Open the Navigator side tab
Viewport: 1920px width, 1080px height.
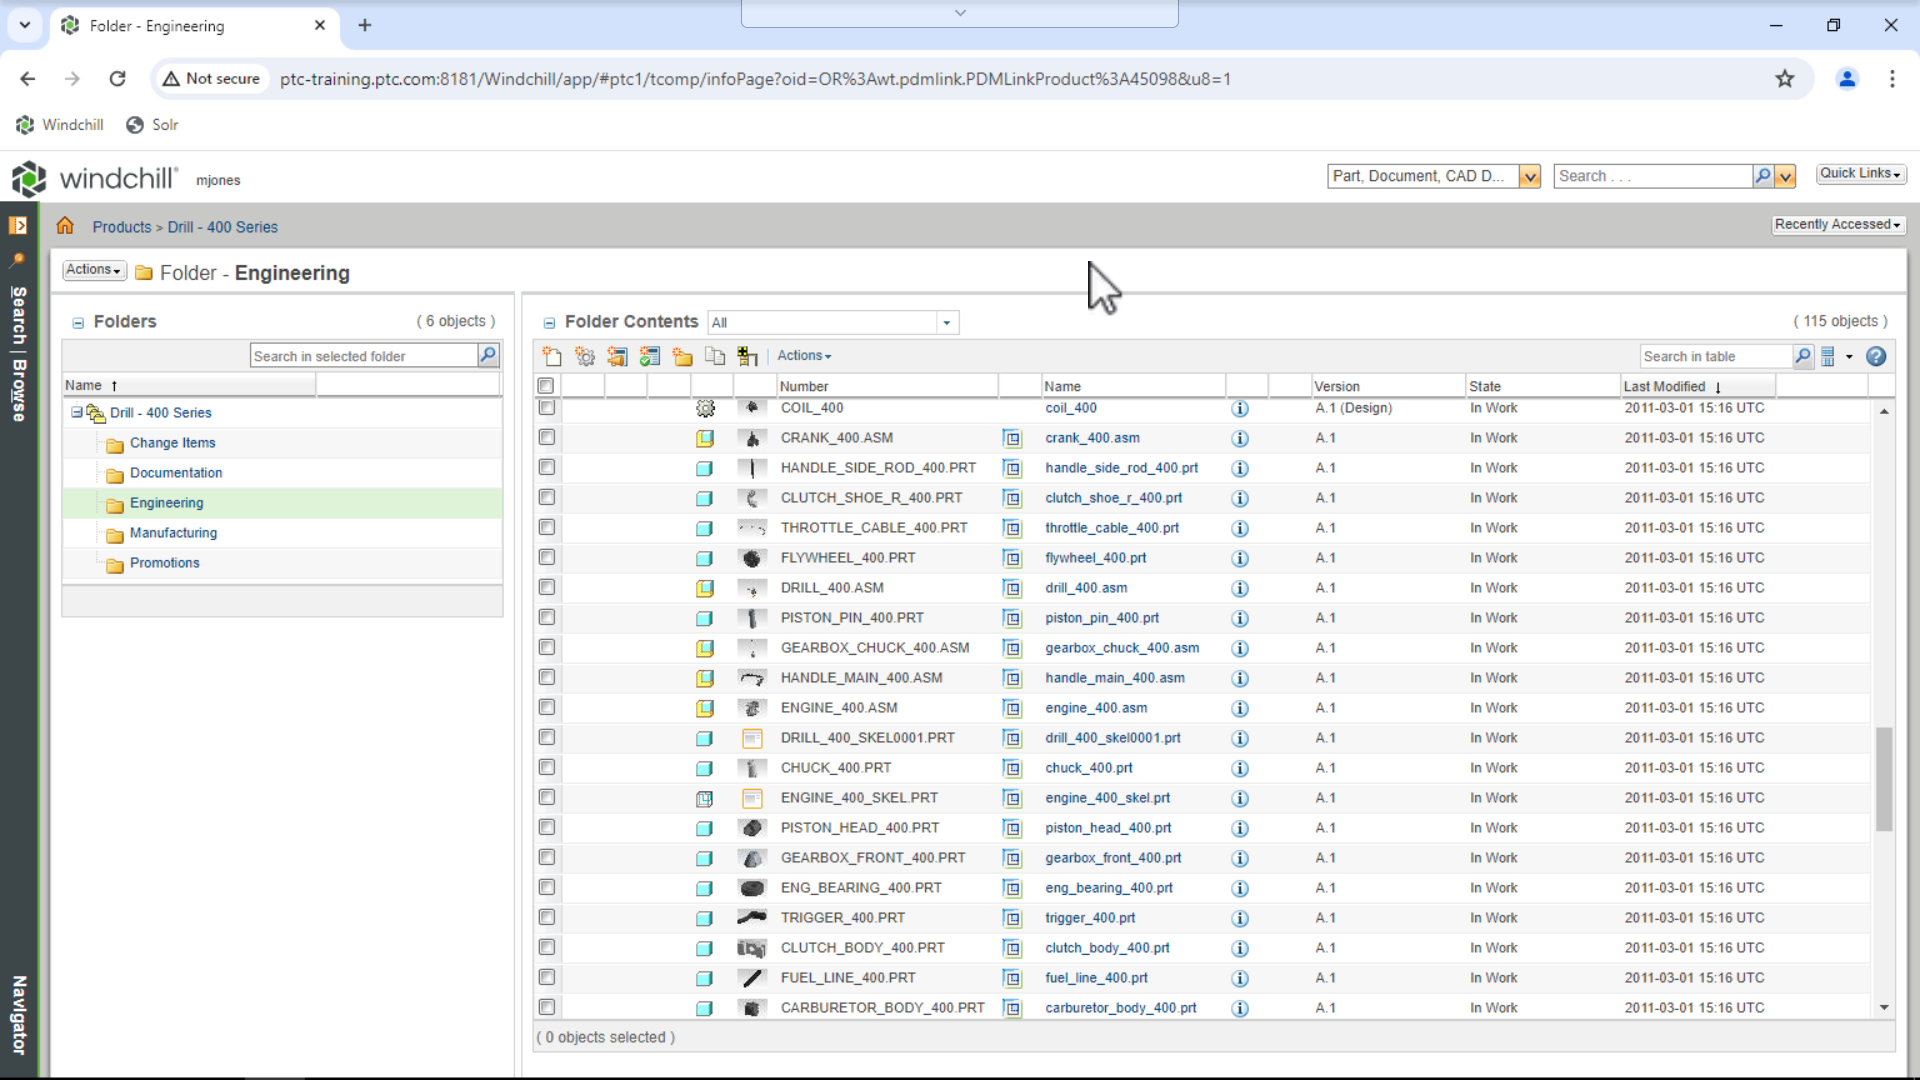click(18, 1015)
